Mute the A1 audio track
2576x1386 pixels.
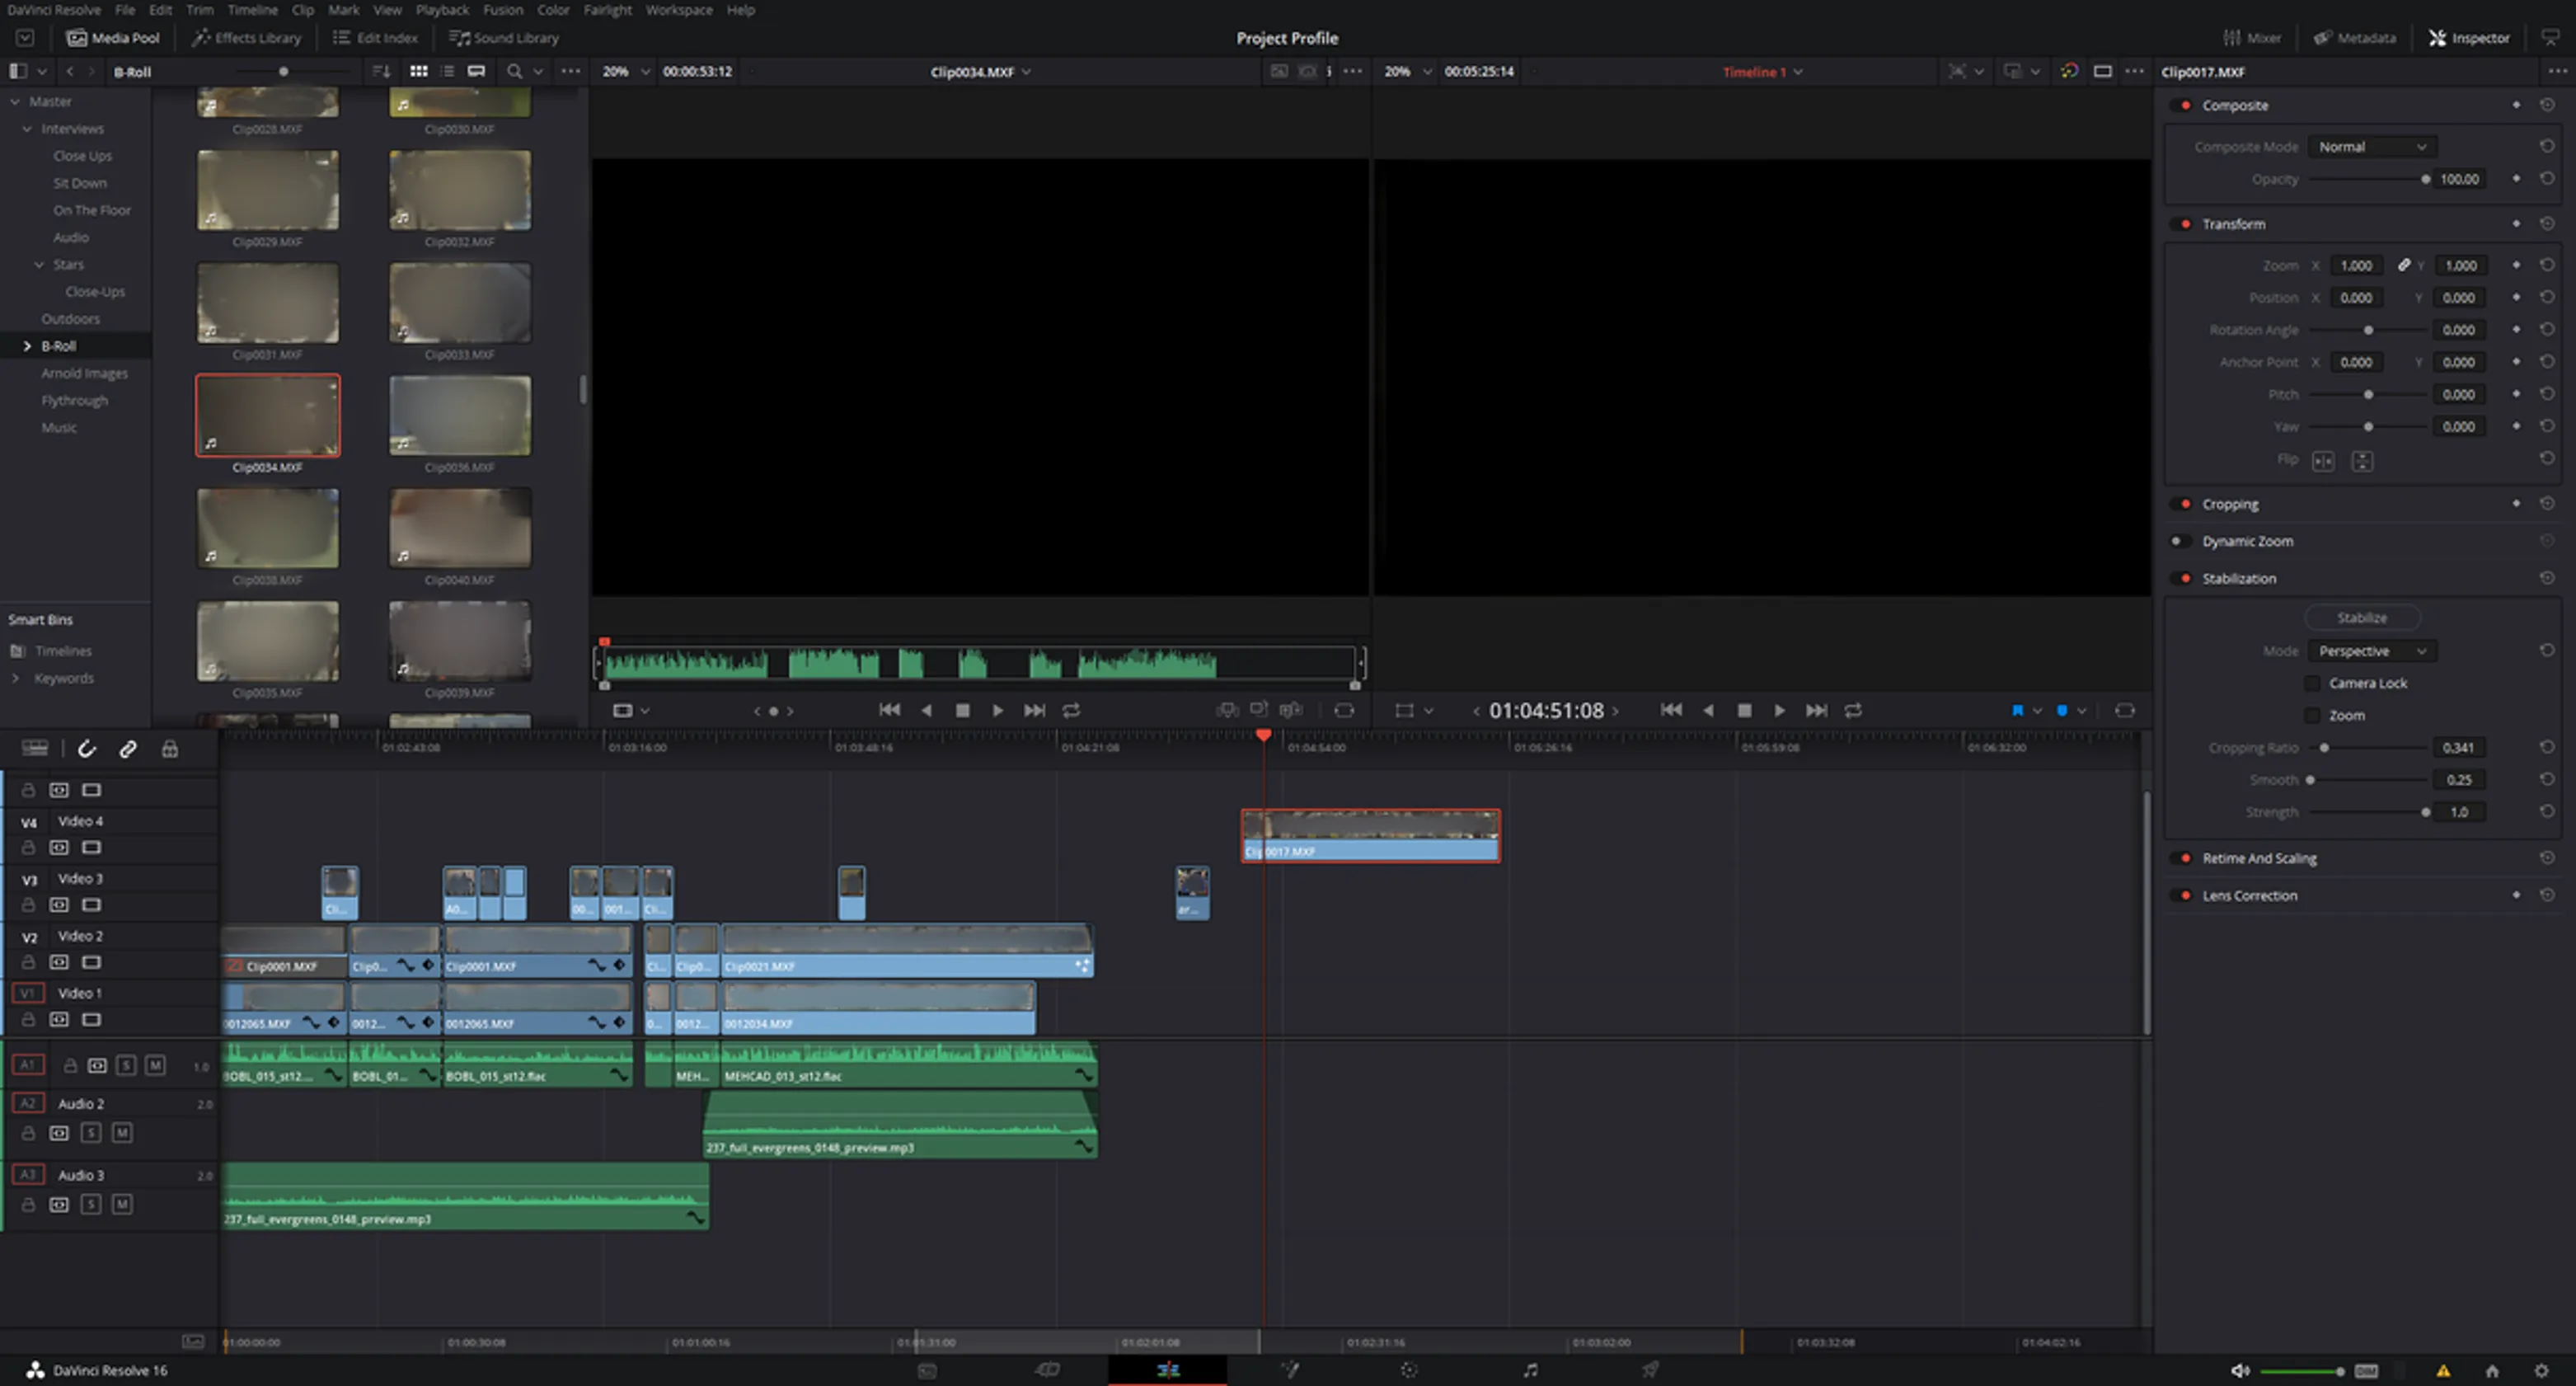155,1065
